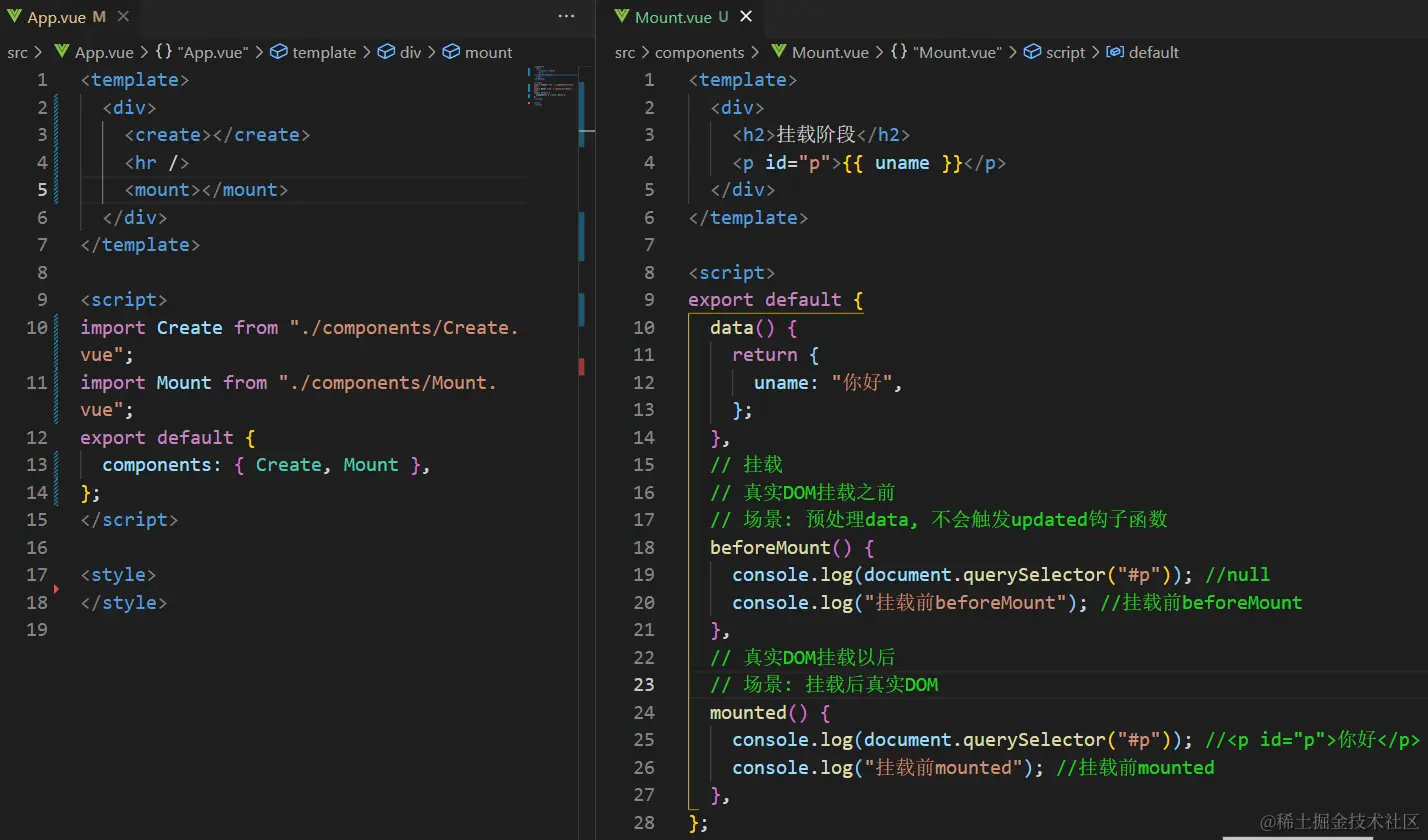Viewport: 1428px width, 840px height.
Task: Click the cube icon before the 'template' breadcrumb
Action: (280, 52)
